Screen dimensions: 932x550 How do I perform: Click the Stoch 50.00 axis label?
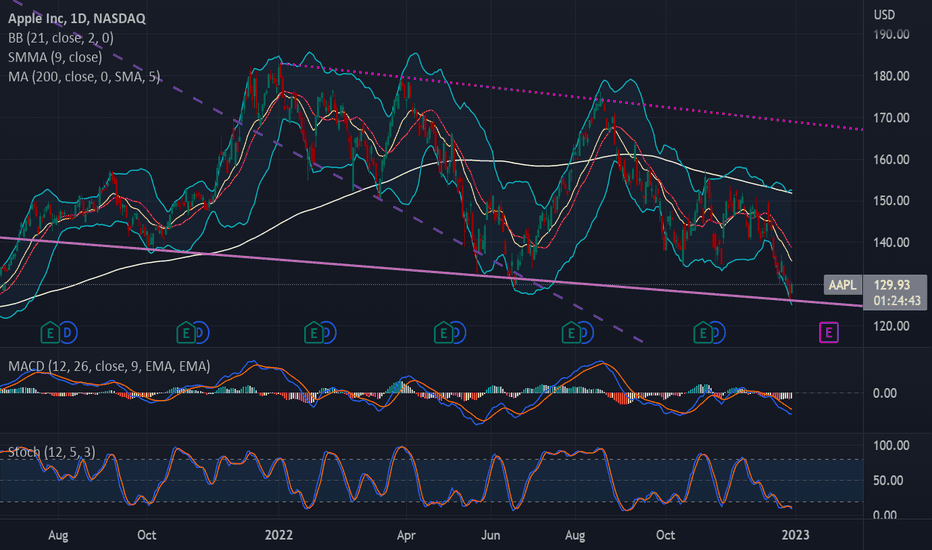point(888,480)
